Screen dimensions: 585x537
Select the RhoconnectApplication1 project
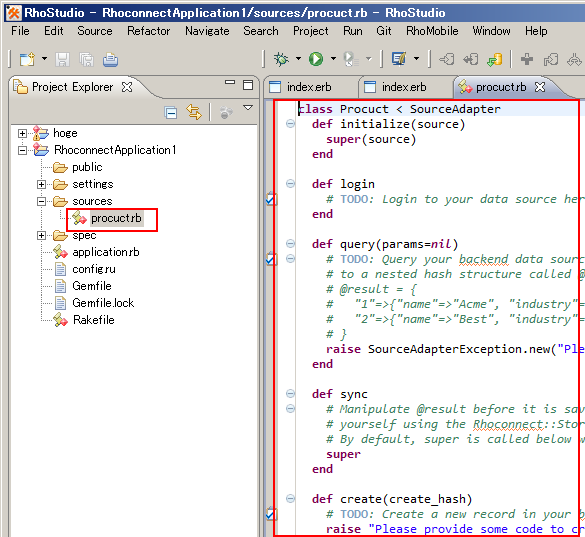tap(115, 150)
